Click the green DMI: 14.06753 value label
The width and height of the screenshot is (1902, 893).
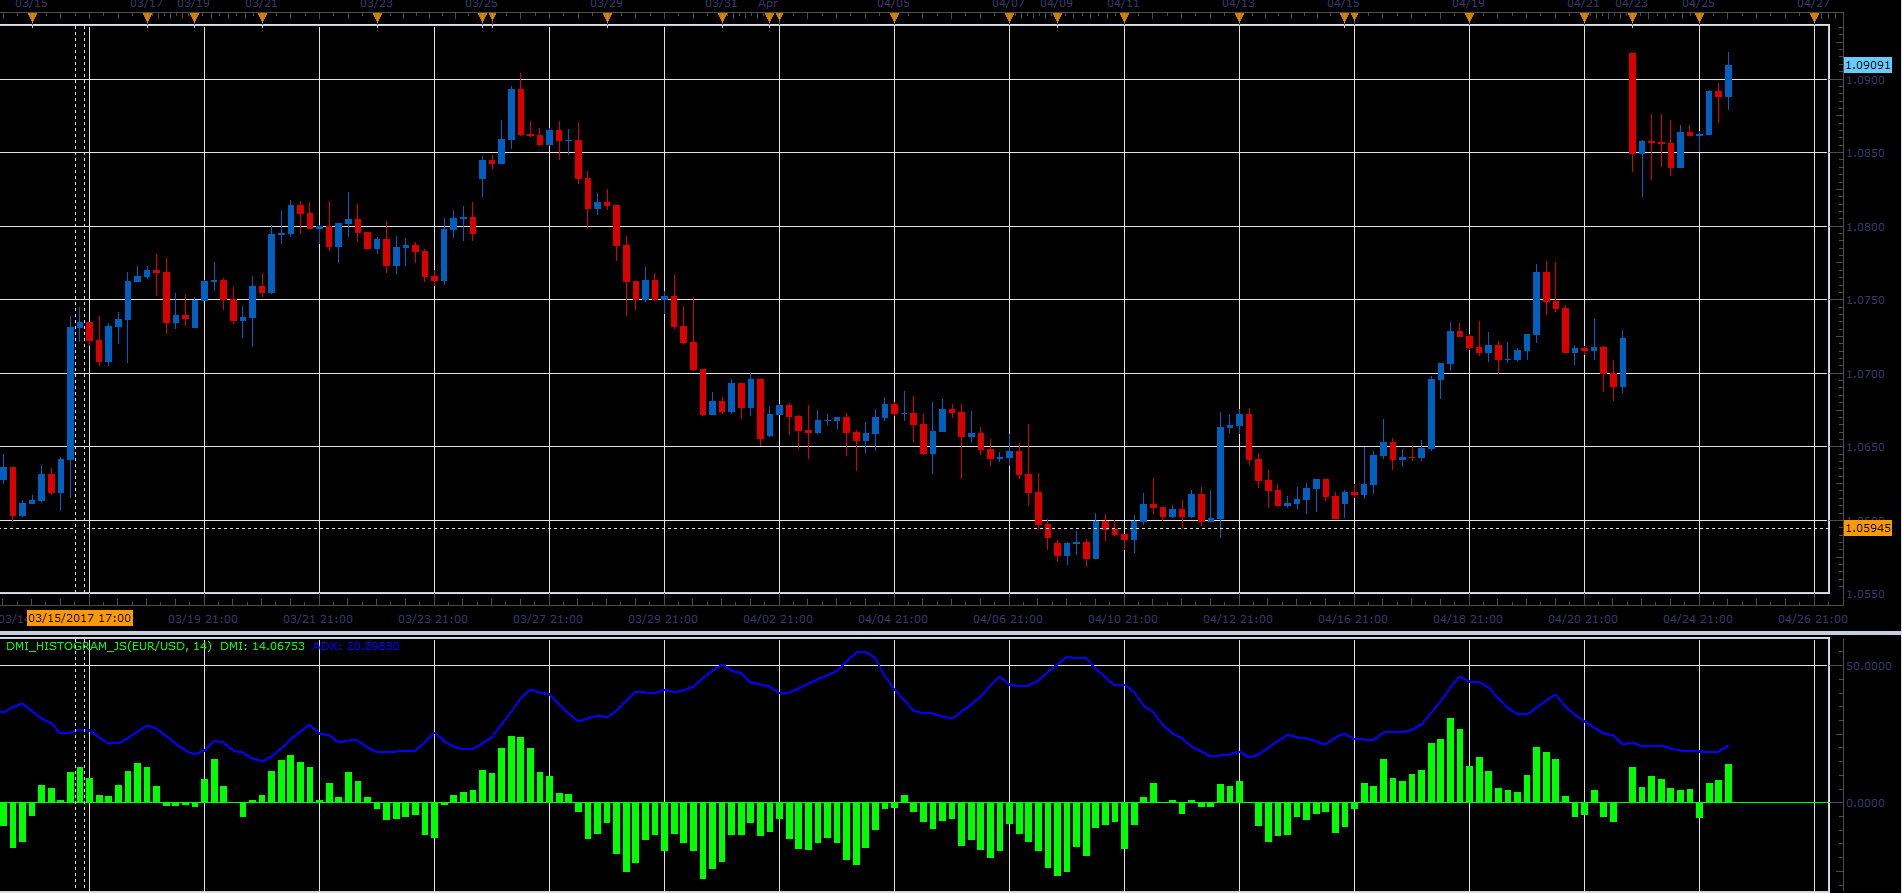pyautogui.click(x=262, y=646)
